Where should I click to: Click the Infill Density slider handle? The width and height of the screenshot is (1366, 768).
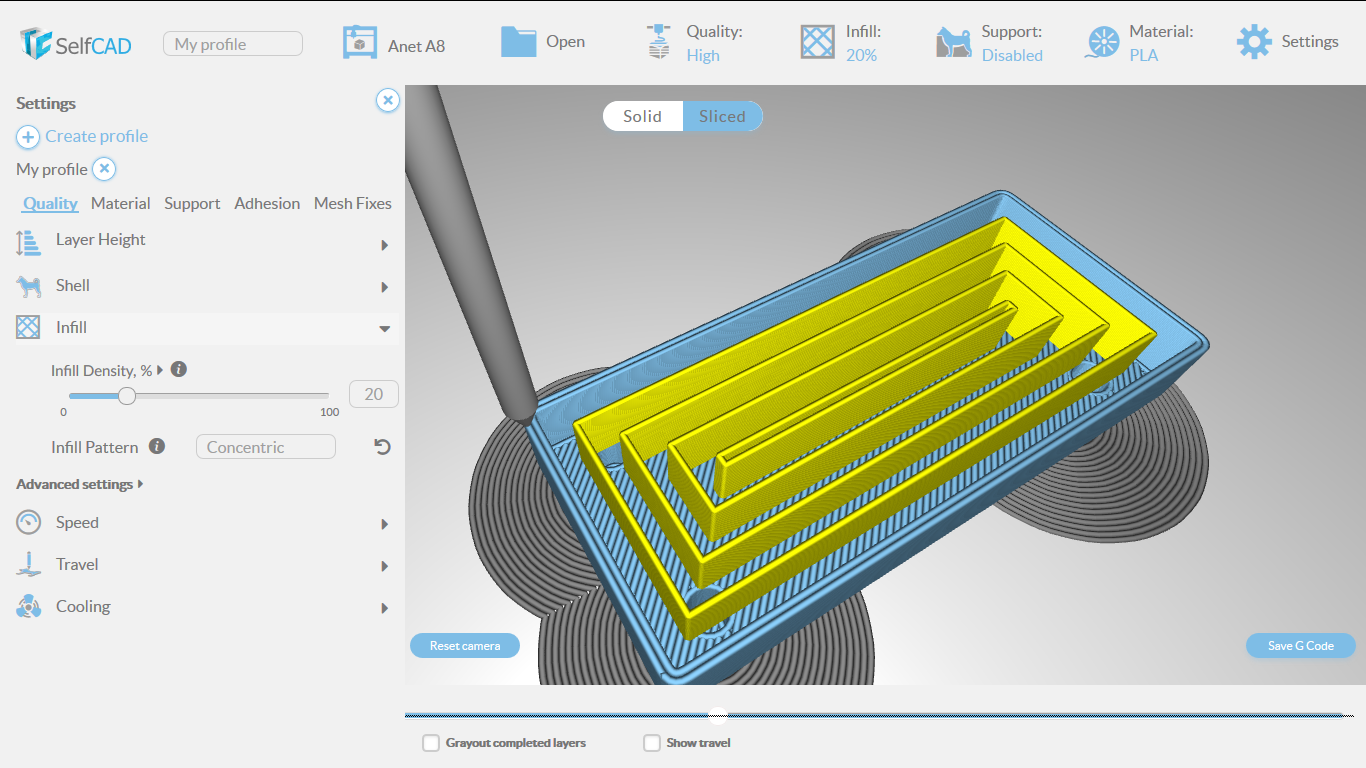127,396
